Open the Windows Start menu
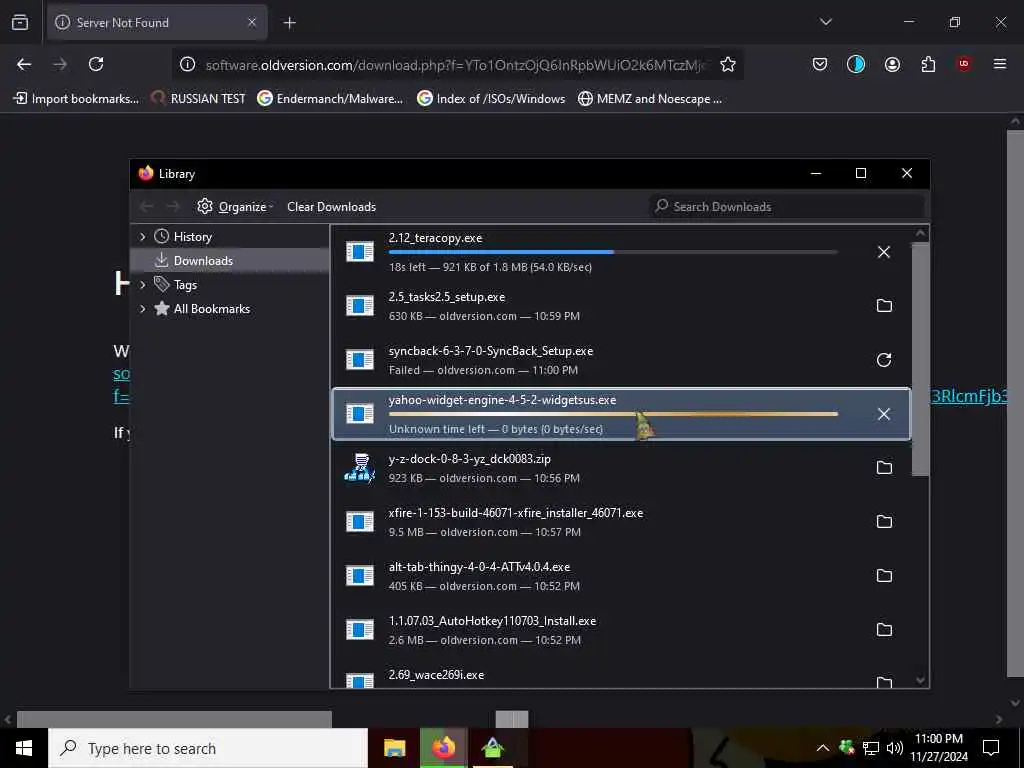 pyautogui.click(x=24, y=748)
